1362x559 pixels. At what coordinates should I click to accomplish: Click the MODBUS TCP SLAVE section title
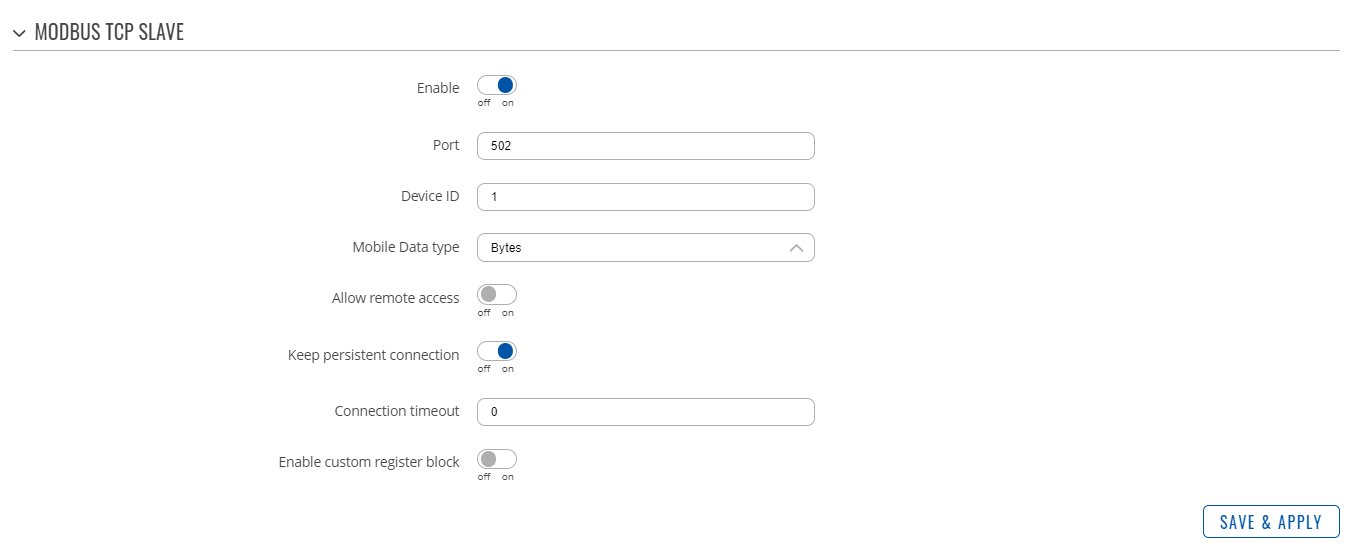(109, 32)
